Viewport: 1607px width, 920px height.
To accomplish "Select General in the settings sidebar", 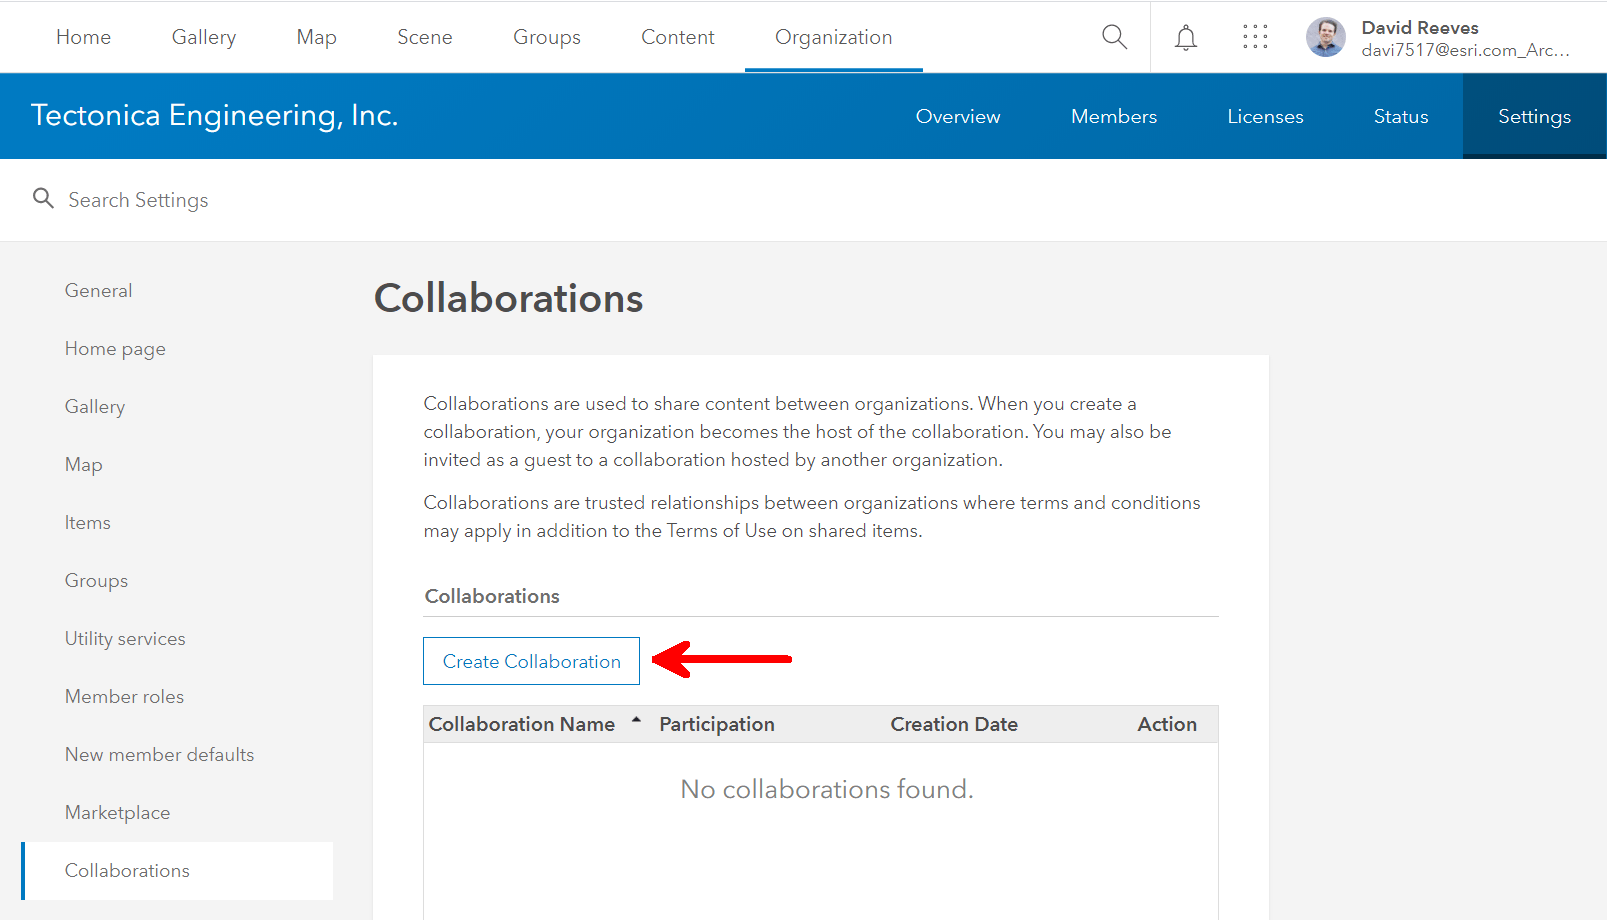I will tap(98, 290).
